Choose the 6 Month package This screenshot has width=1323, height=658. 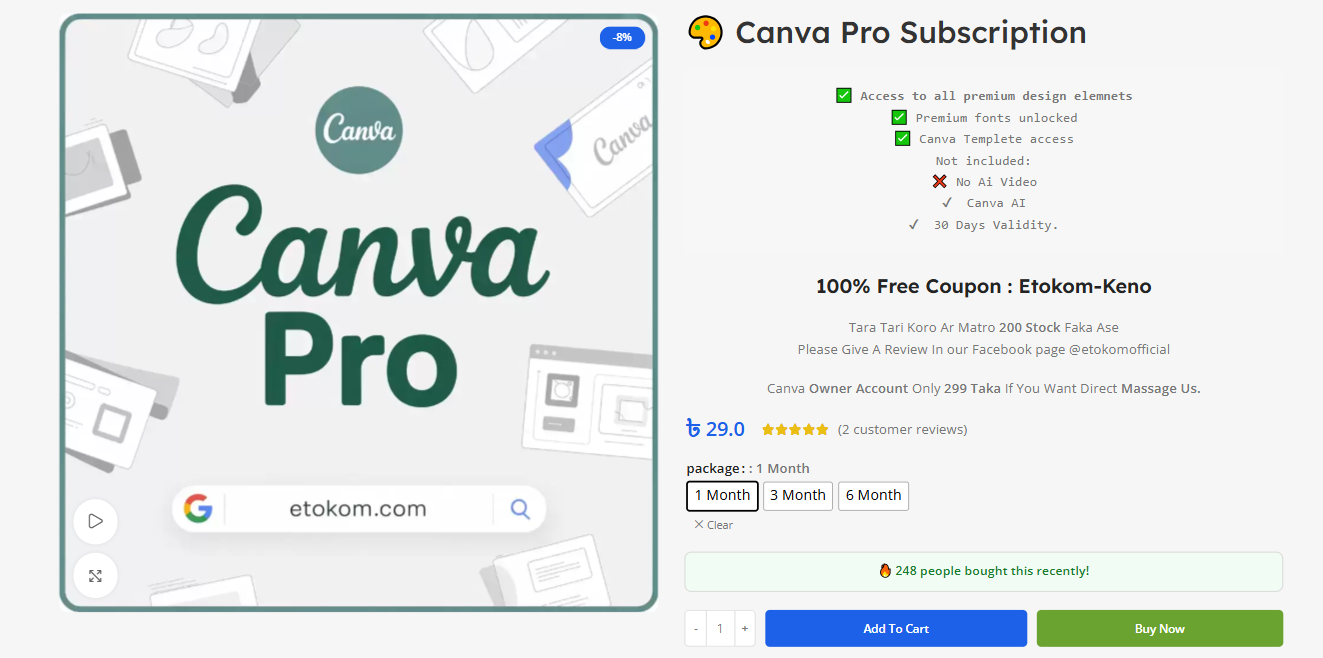tap(873, 495)
